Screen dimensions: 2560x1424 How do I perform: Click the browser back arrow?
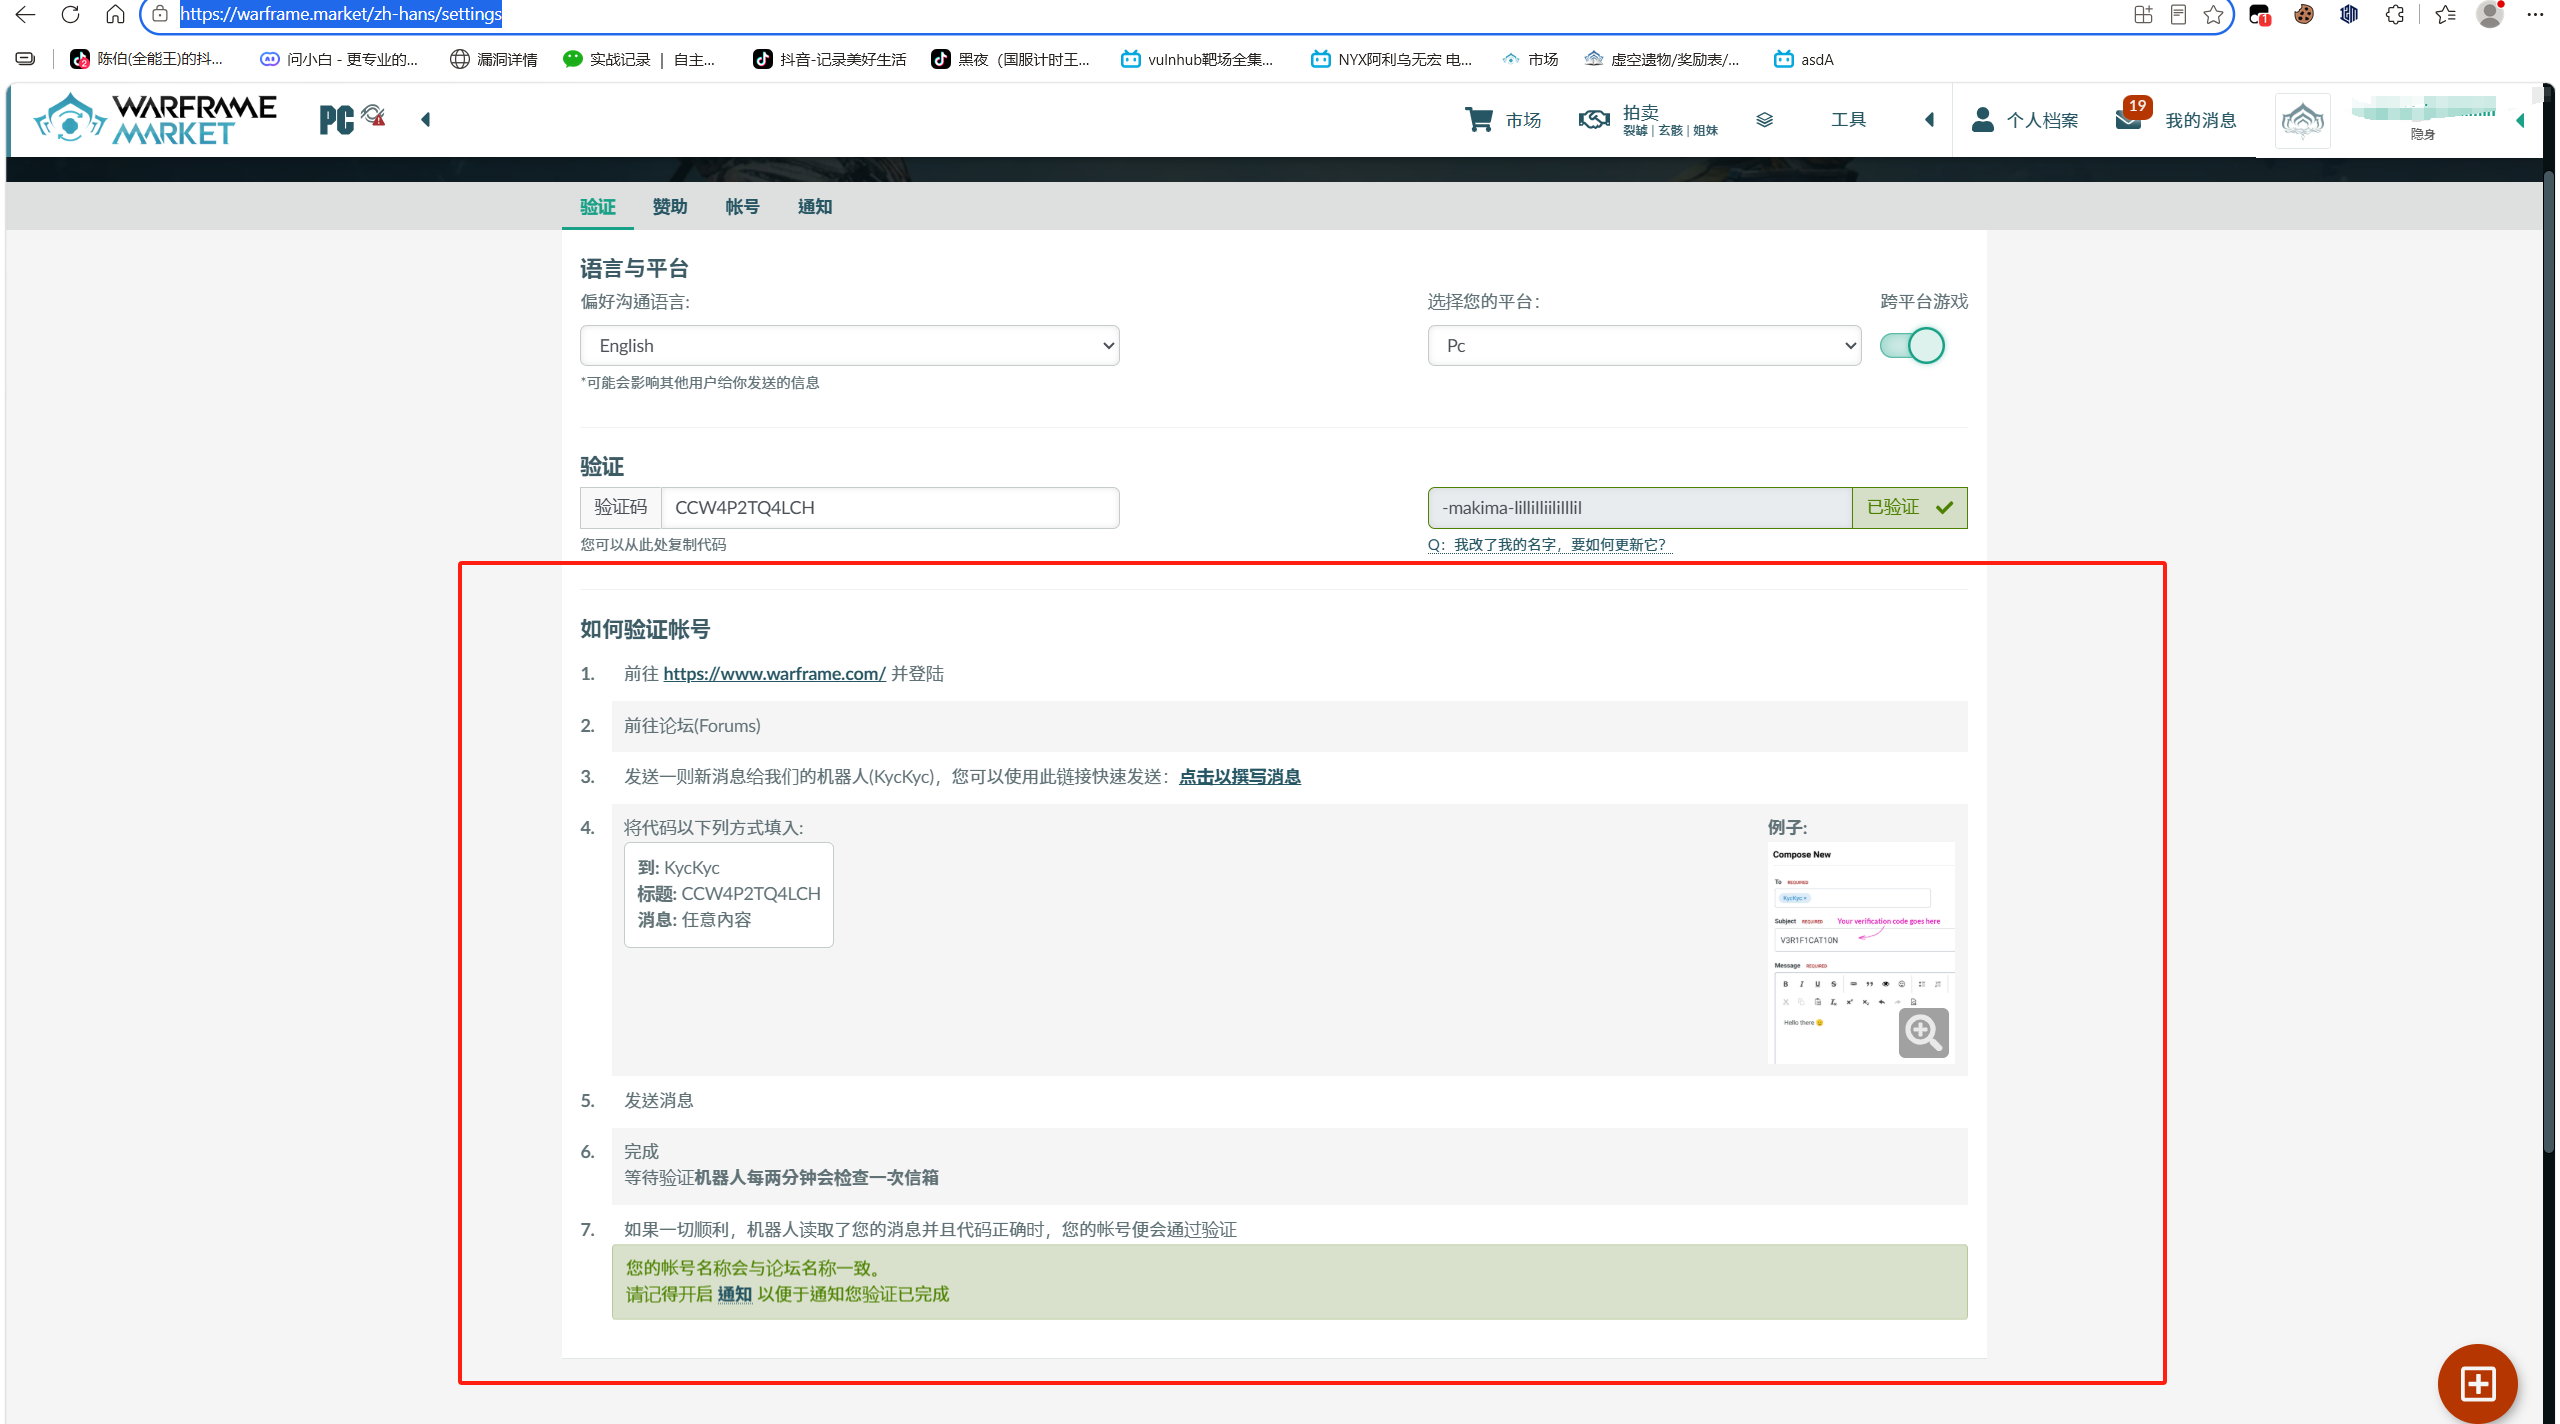(25, 15)
